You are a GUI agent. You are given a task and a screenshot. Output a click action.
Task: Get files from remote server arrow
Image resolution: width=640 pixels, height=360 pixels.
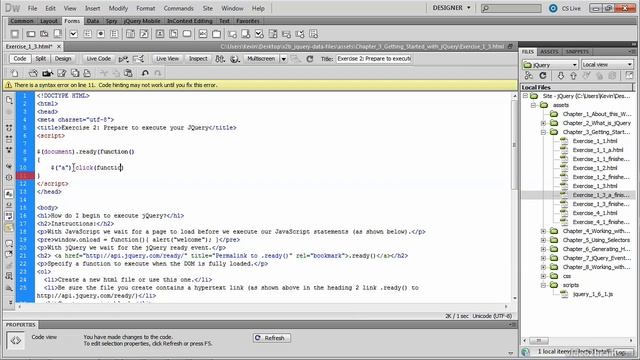[x=560, y=76]
